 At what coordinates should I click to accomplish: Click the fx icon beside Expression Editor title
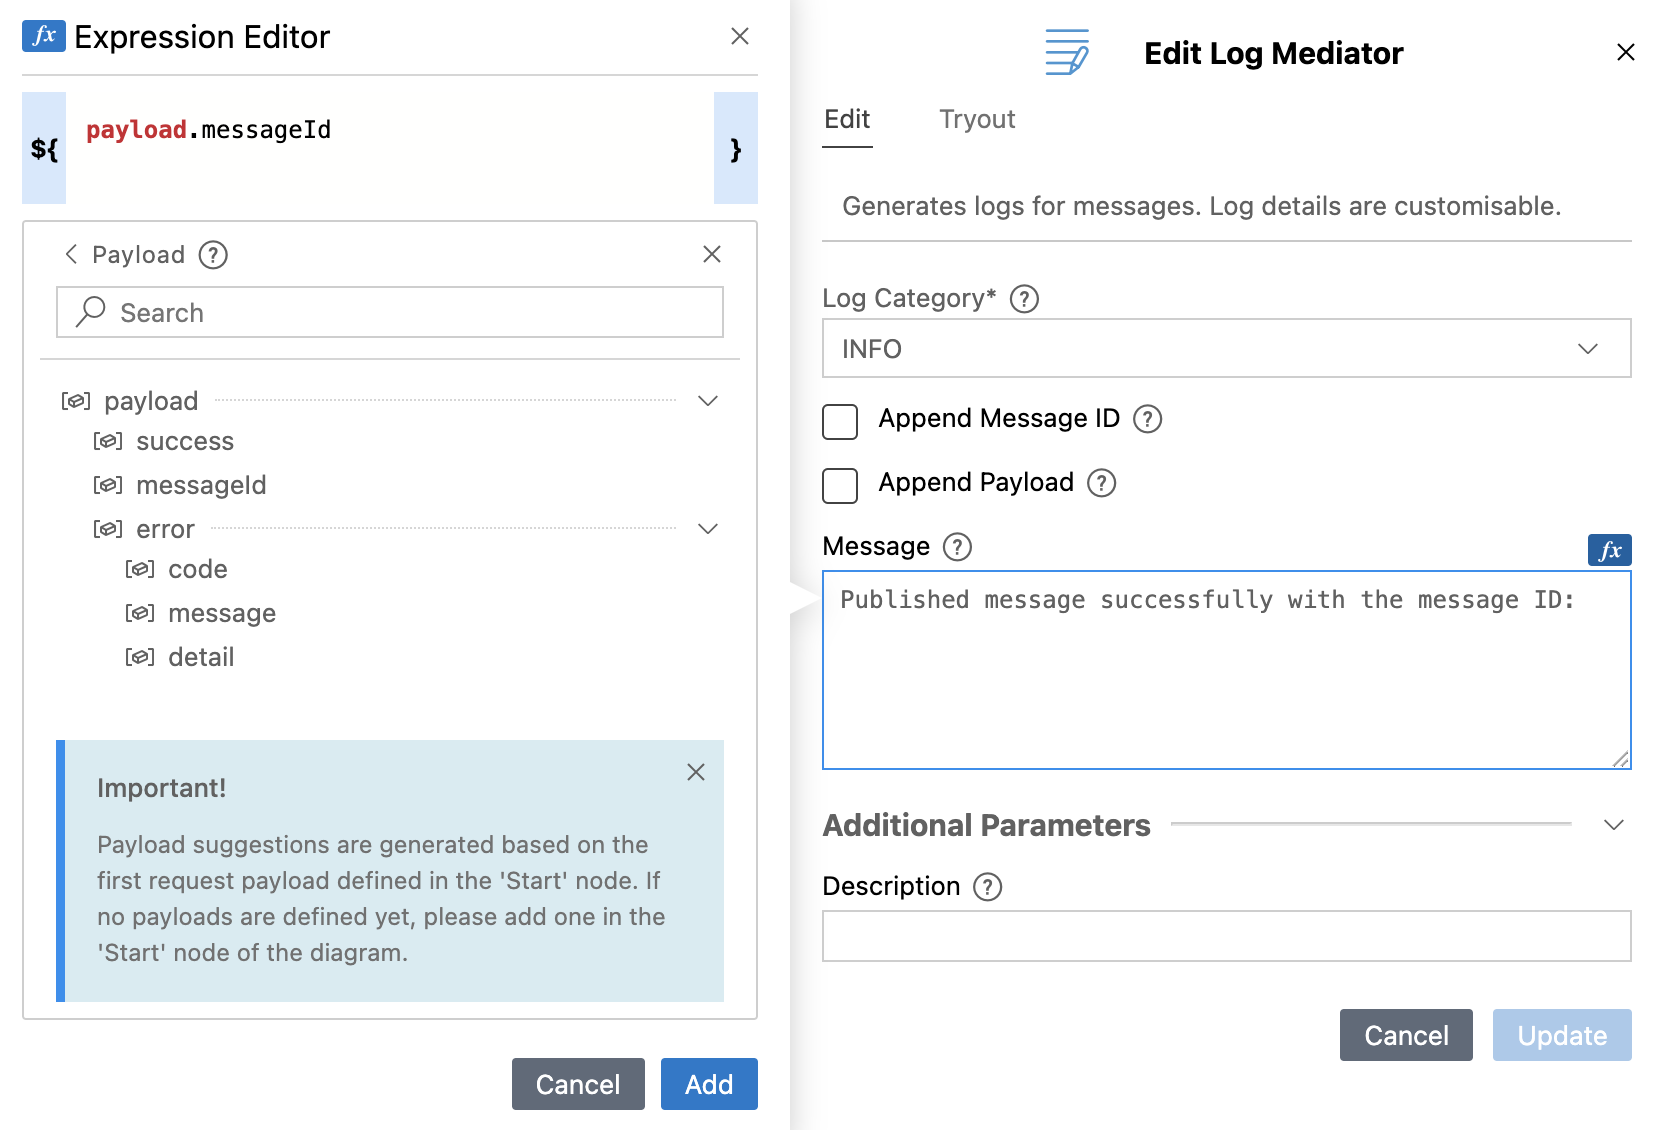click(x=44, y=36)
